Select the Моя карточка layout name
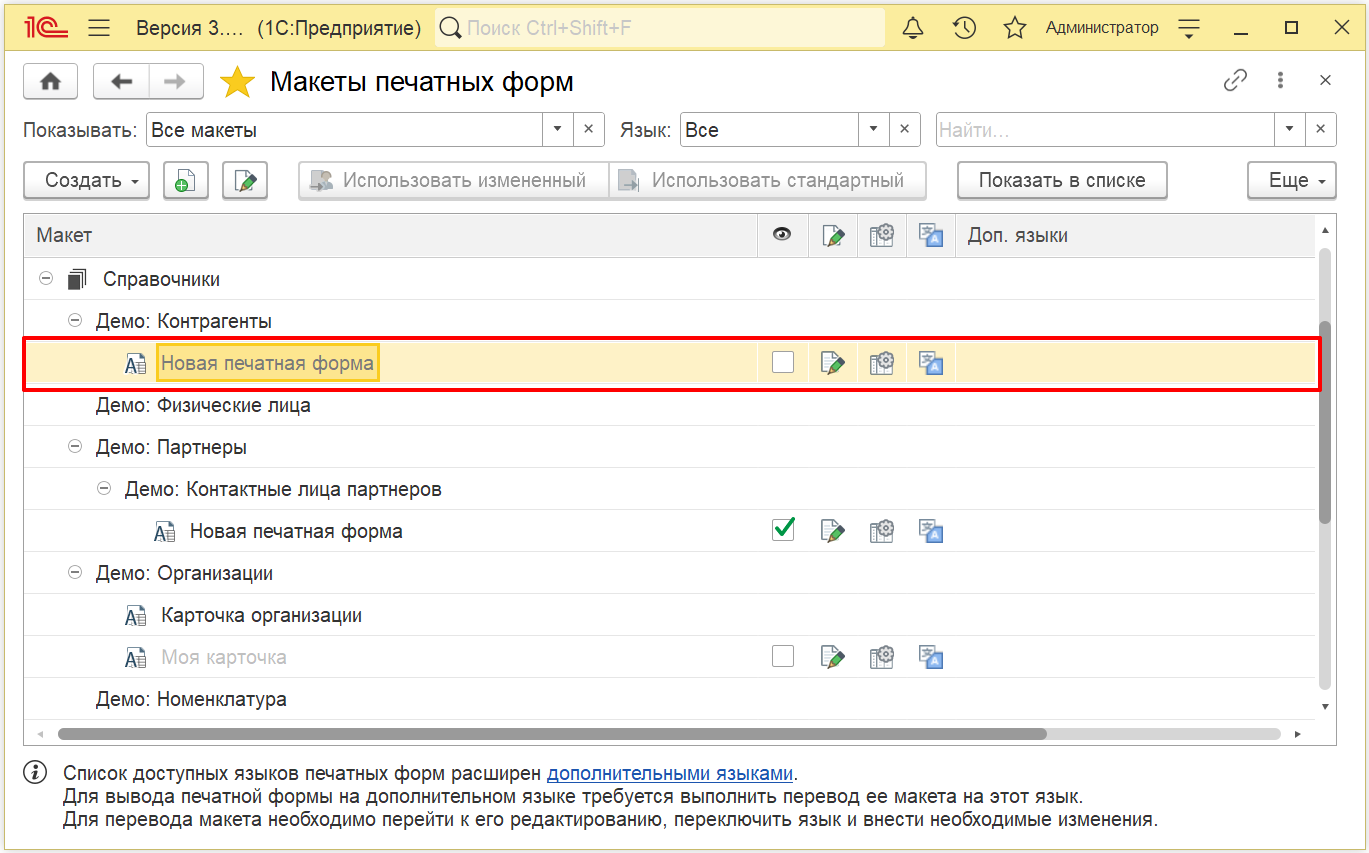1369x853 pixels. tap(224, 657)
